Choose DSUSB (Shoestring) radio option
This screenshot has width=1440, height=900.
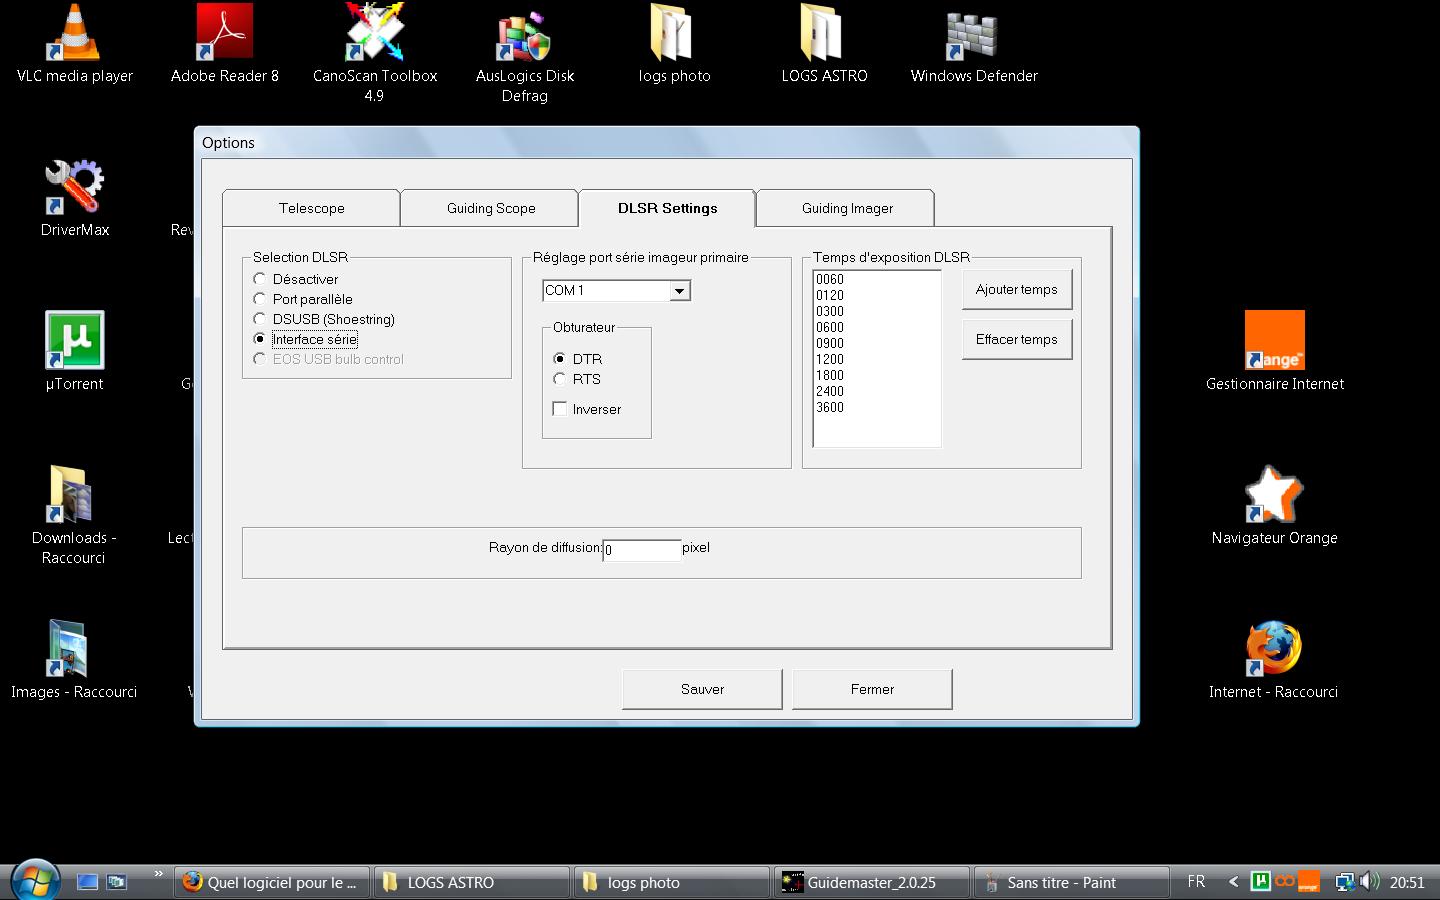point(260,319)
